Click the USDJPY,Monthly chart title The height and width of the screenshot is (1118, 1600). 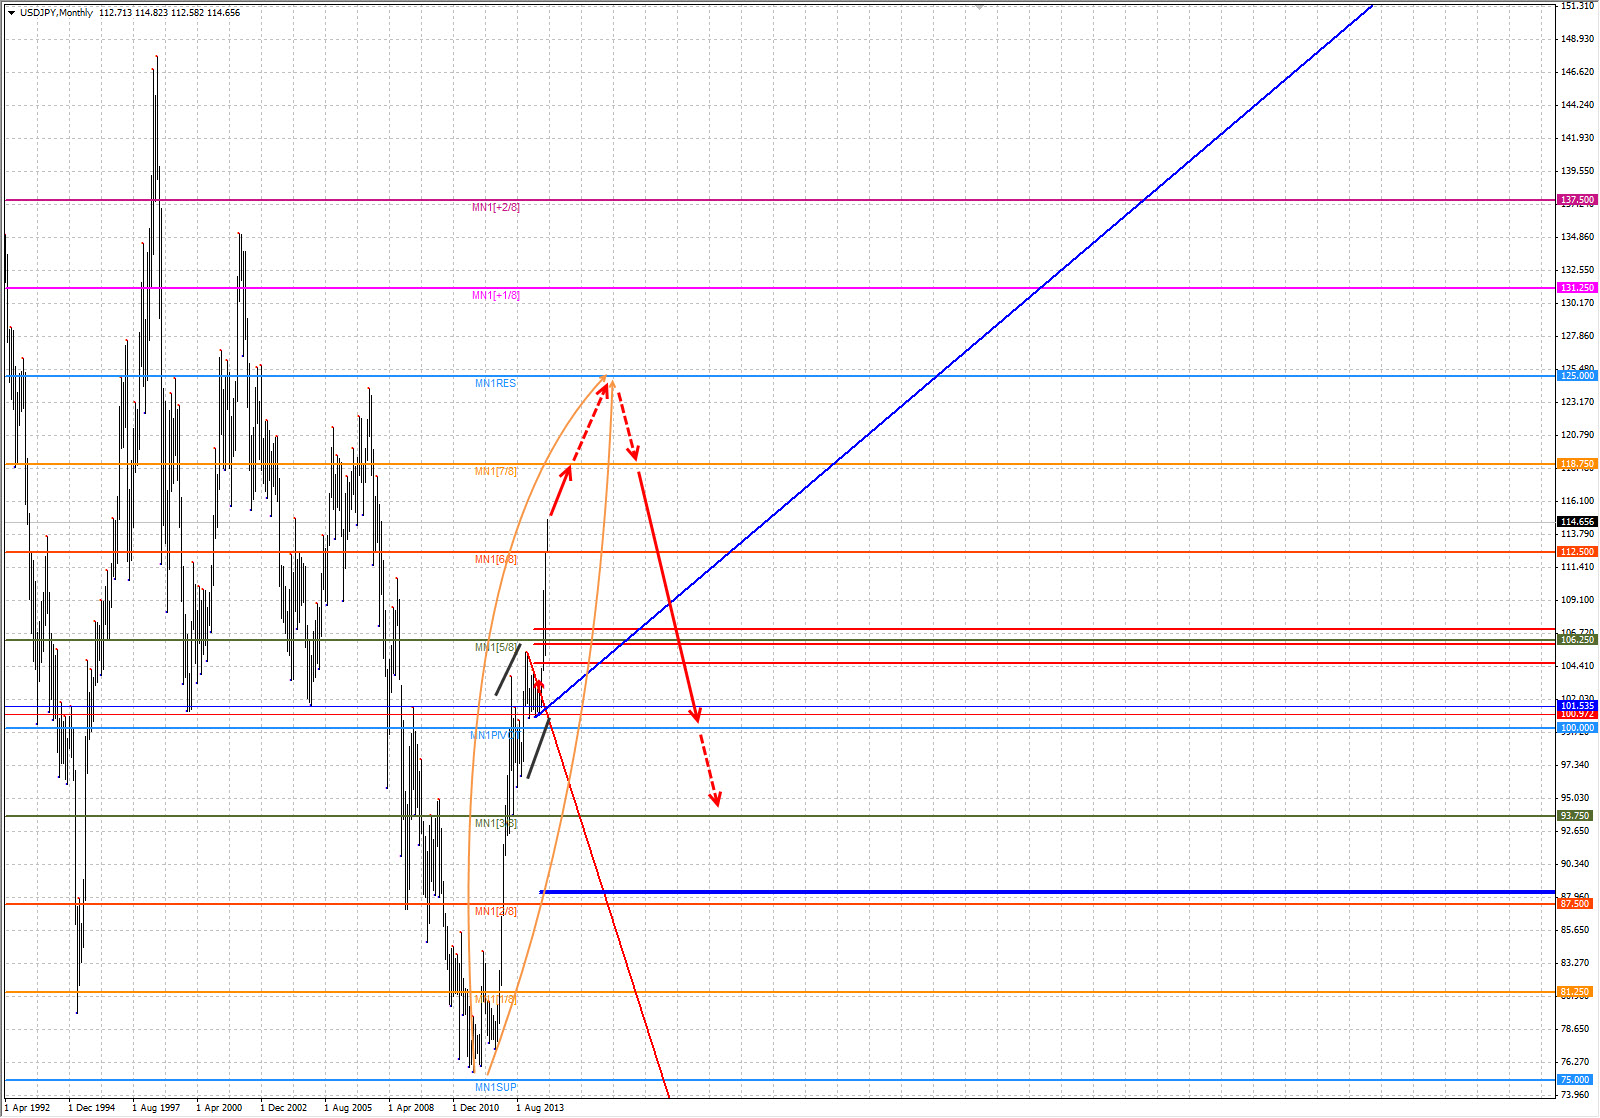[56, 13]
